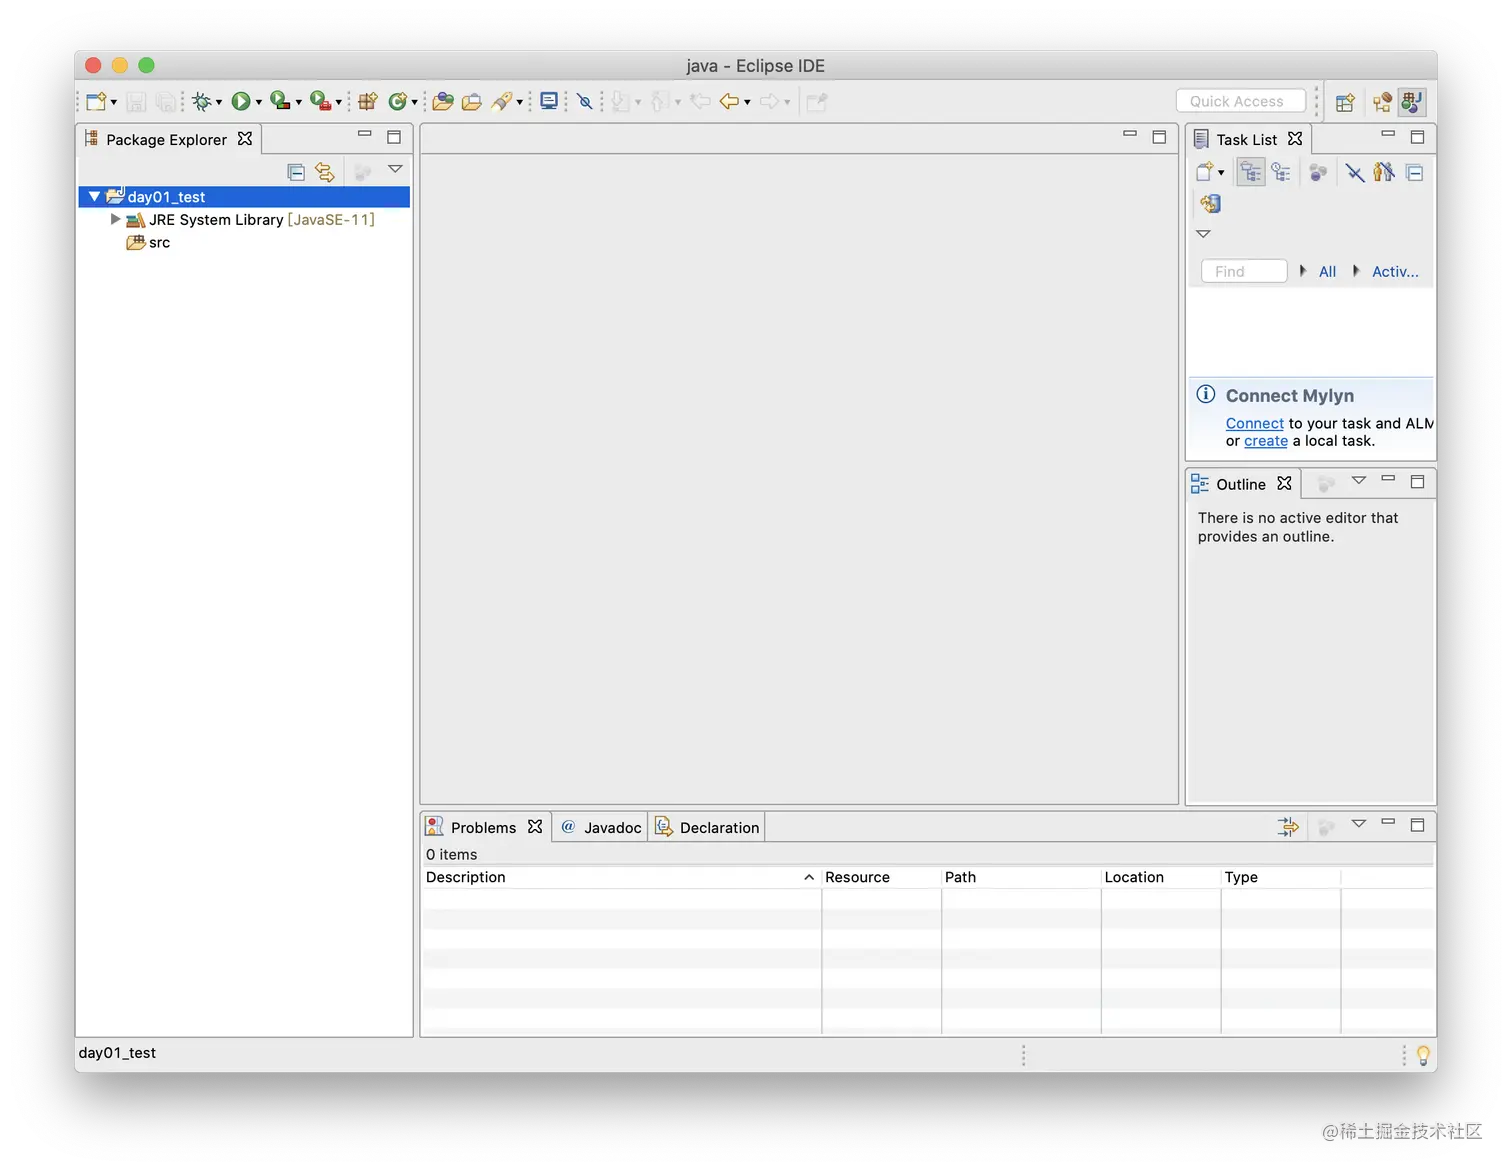Image resolution: width=1512 pixels, height=1171 pixels.
Task: Launch Coverage run icon
Action: [280, 101]
